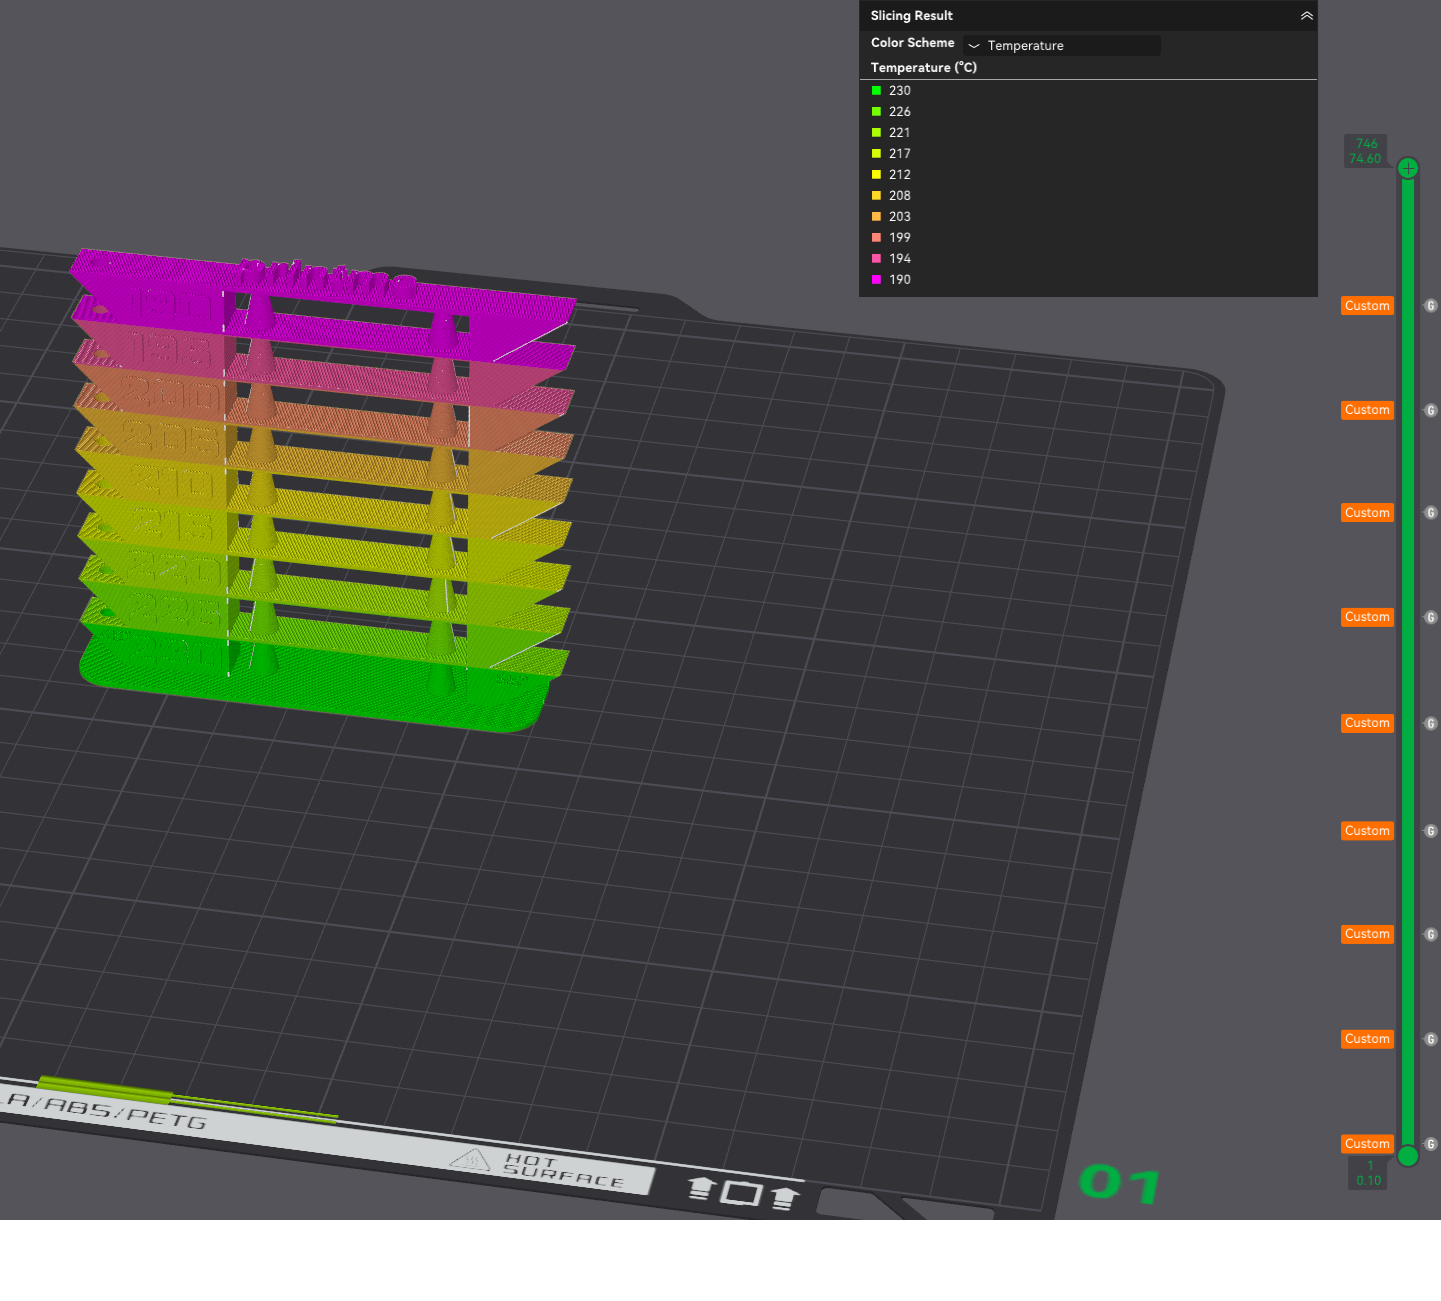Toggle the 208 temperature legend swatch
This screenshot has width=1441, height=1301.
877,196
